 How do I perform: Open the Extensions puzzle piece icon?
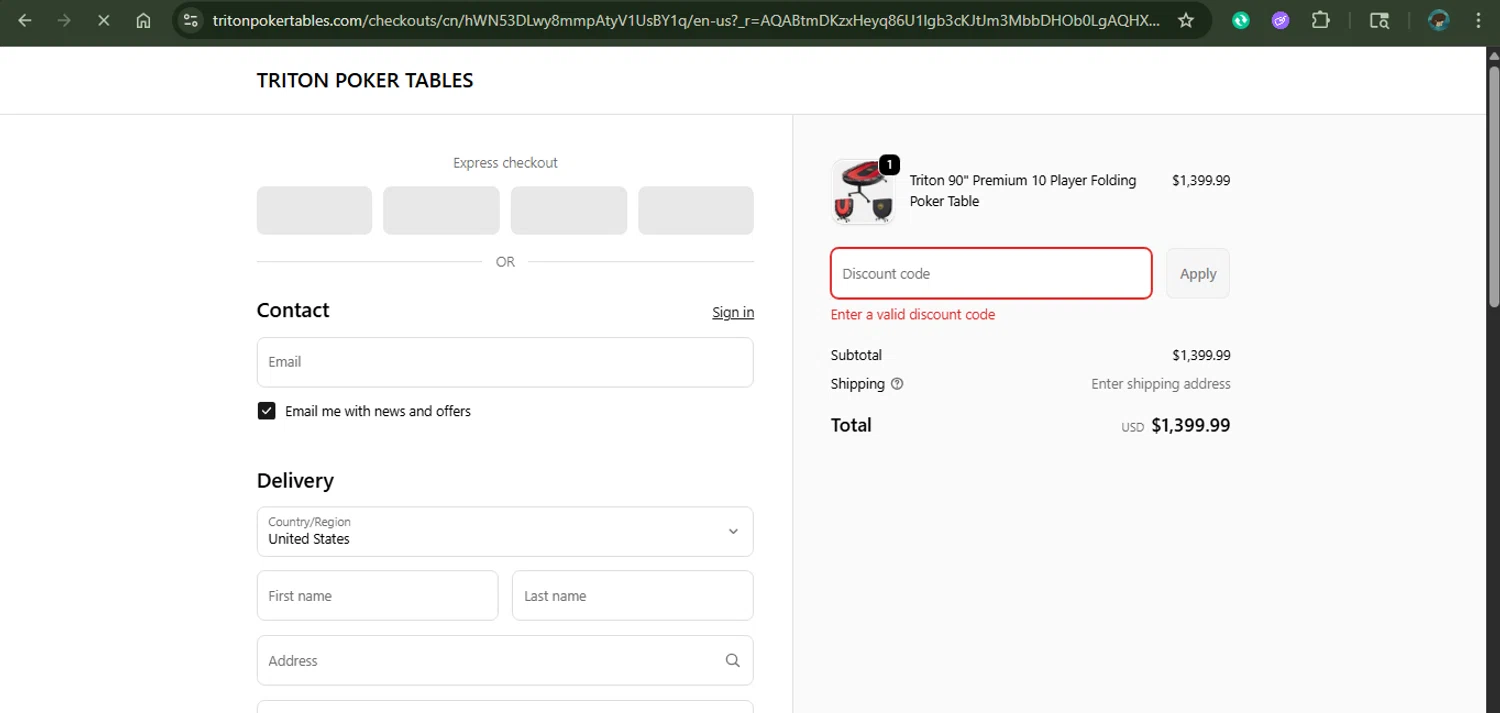(1321, 20)
